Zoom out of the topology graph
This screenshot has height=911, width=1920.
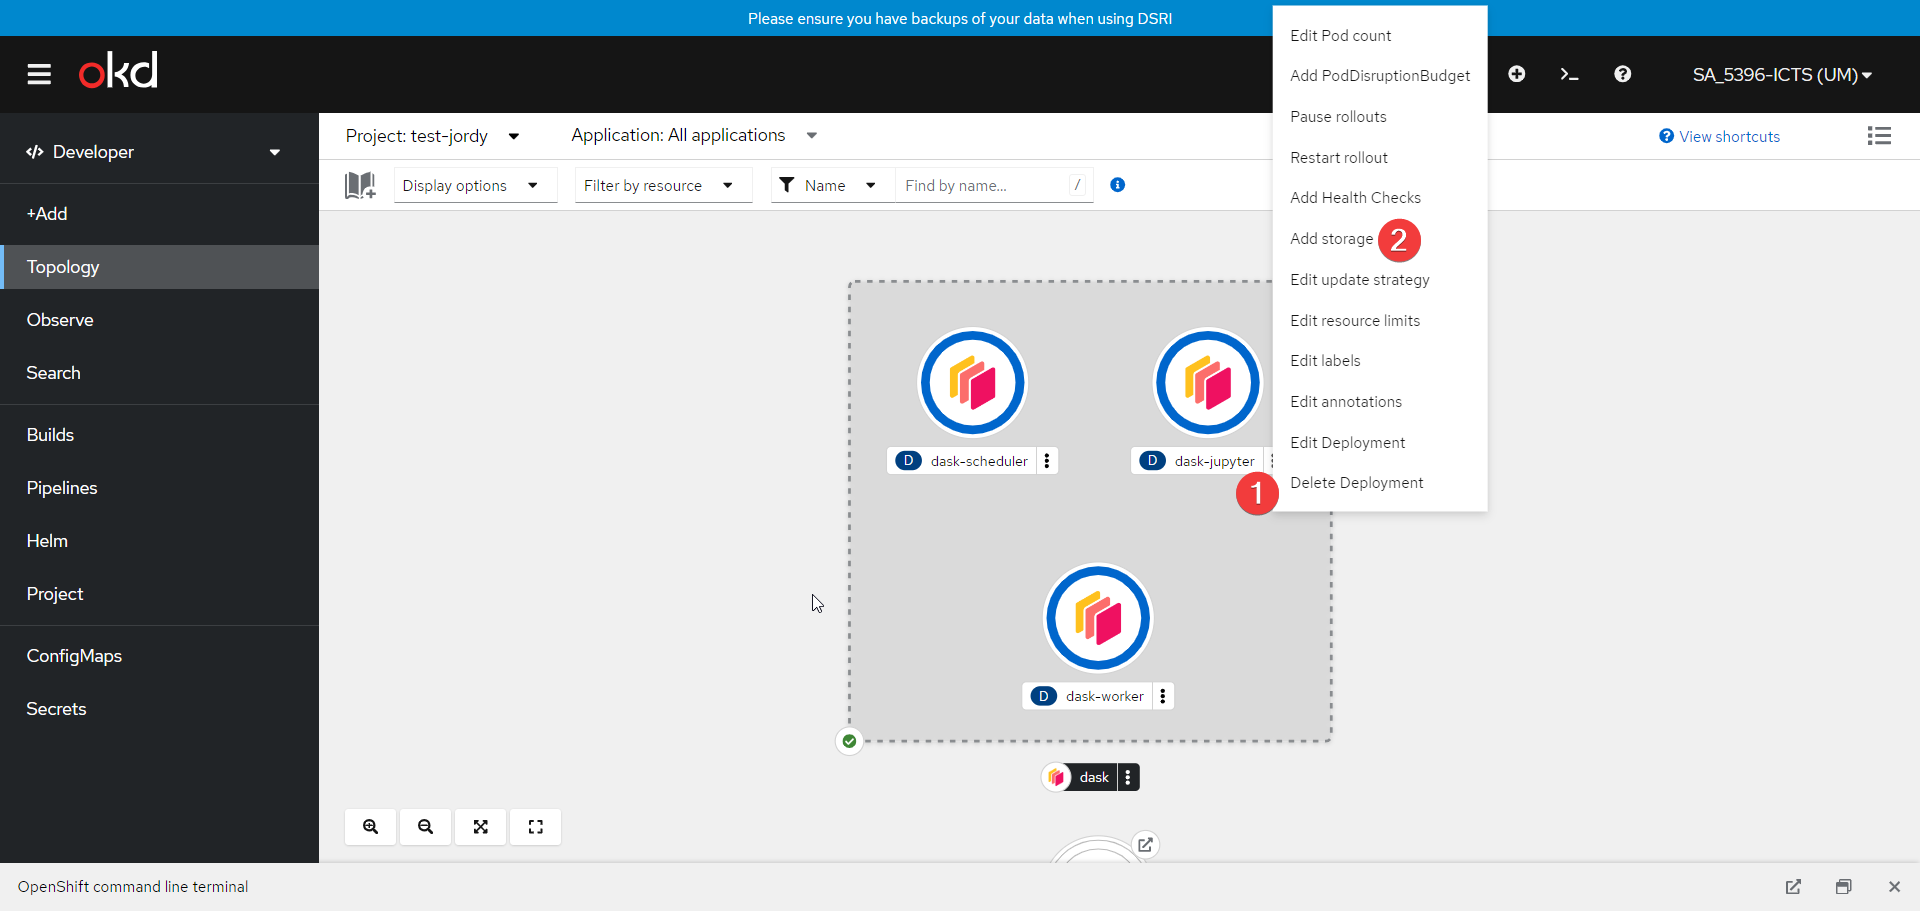pos(426,827)
